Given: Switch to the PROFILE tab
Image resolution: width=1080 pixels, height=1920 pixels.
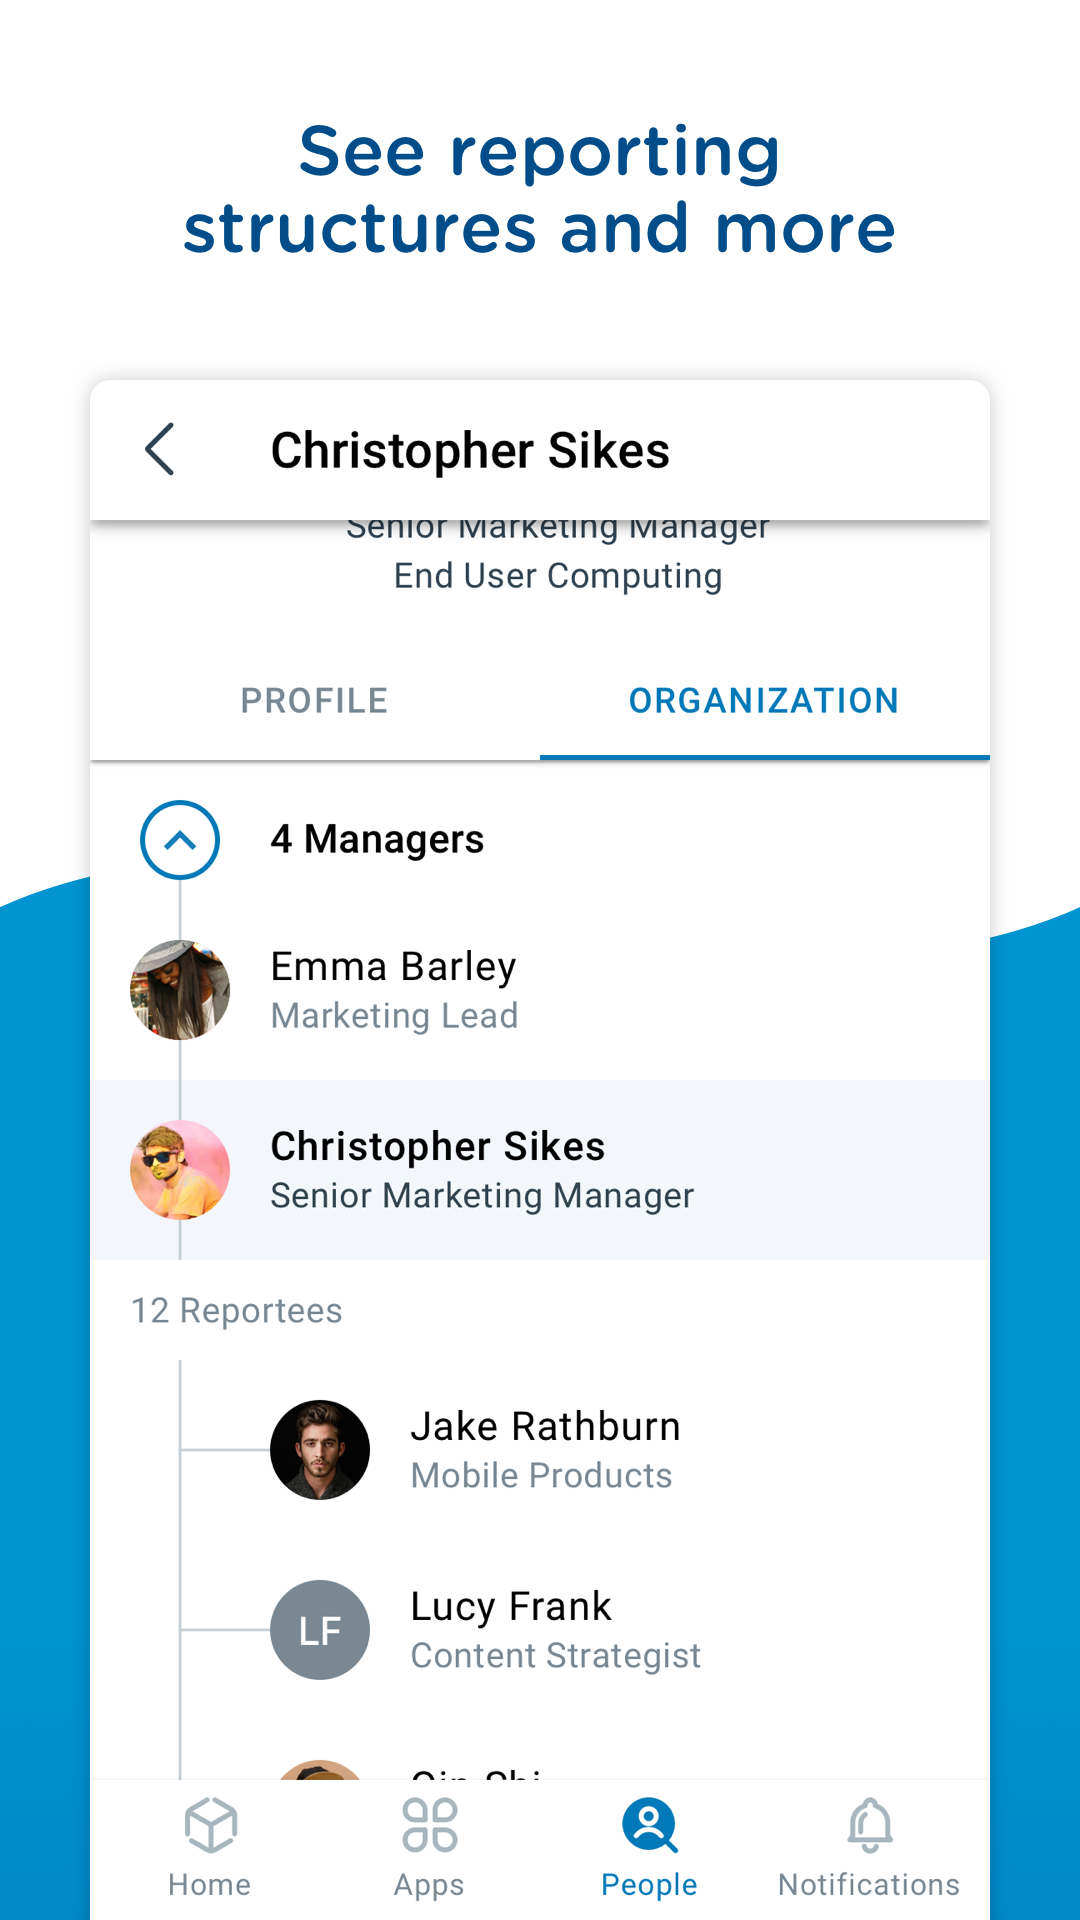Looking at the screenshot, I should (x=315, y=701).
